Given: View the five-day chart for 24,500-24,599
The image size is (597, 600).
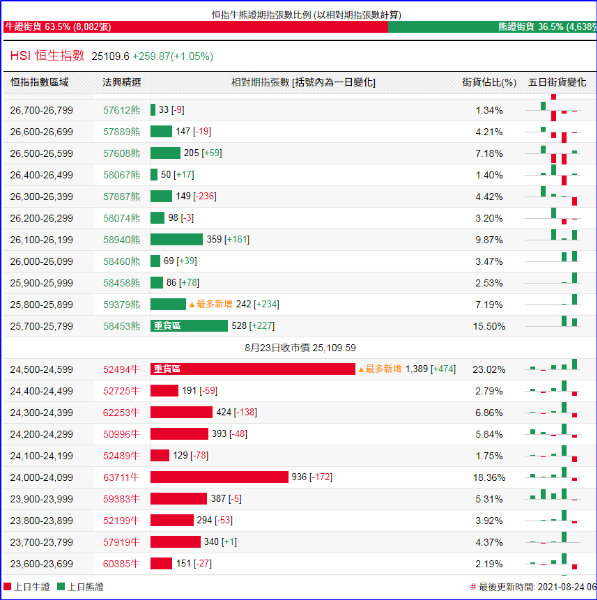Looking at the screenshot, I should click(x=553, y=366).
